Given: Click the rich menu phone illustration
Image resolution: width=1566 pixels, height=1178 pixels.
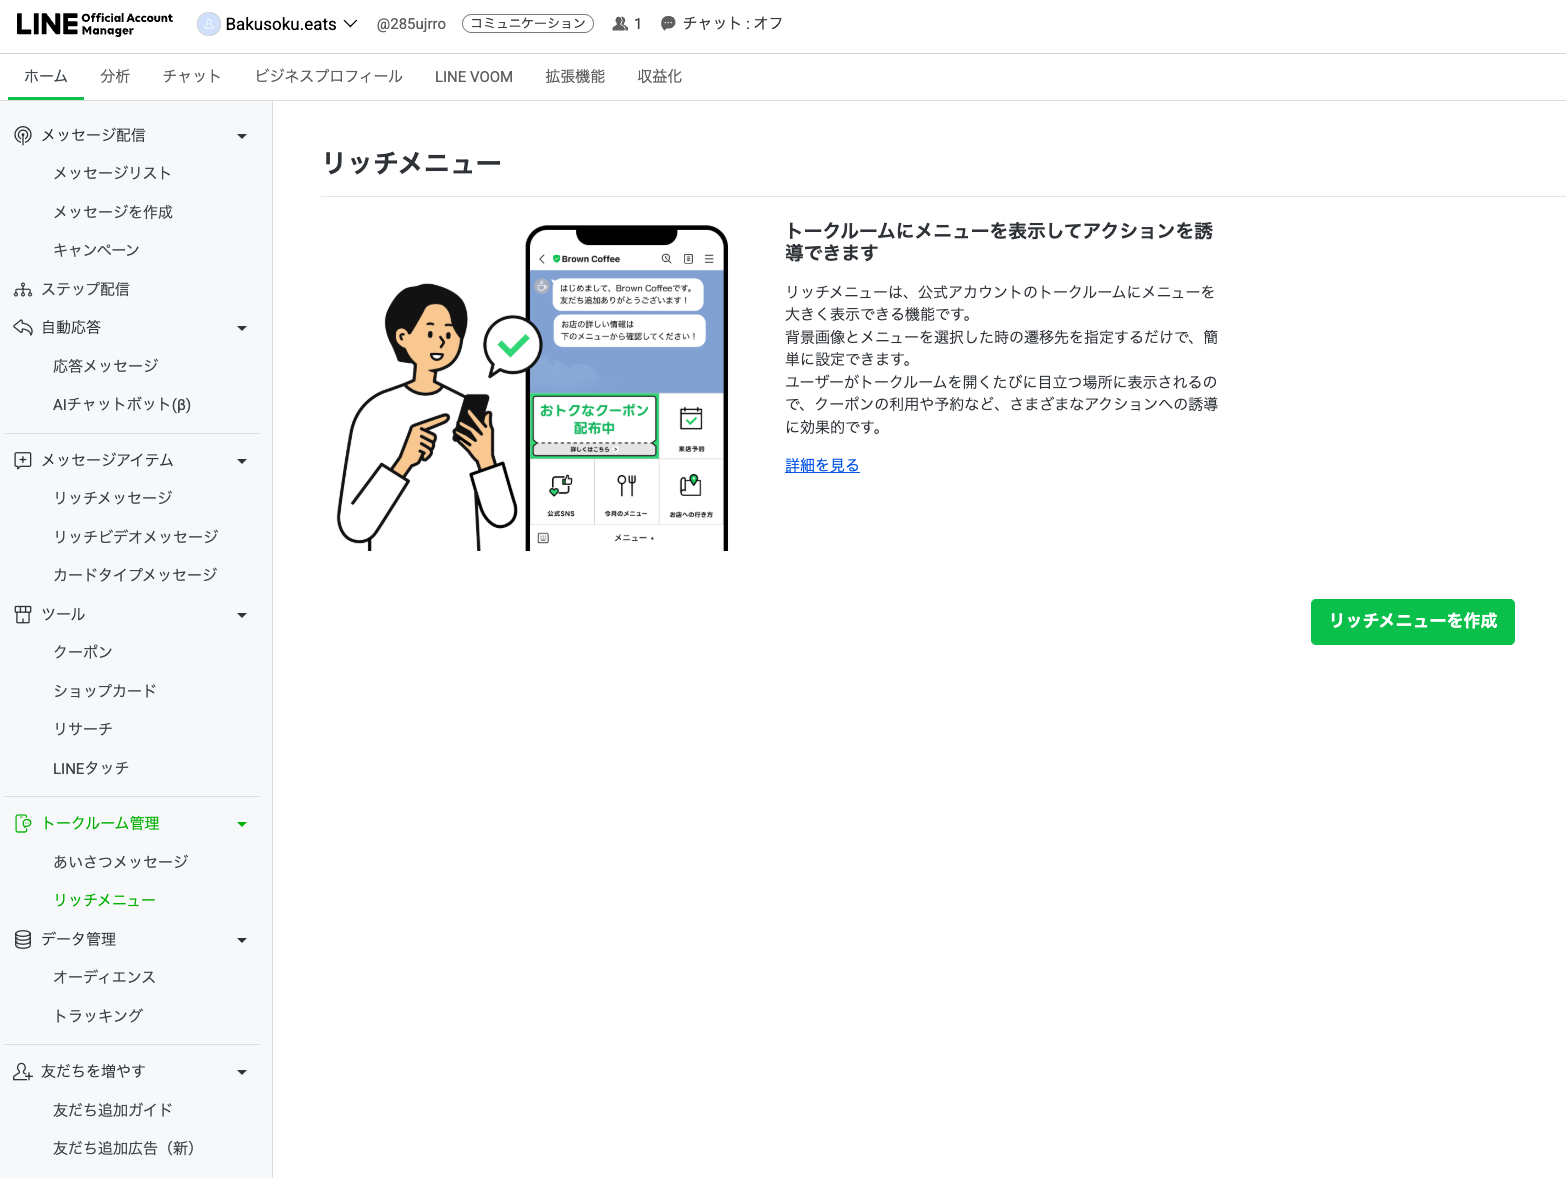Looking at the screenshot, I should pyautogui.click(x=532, y=388).
